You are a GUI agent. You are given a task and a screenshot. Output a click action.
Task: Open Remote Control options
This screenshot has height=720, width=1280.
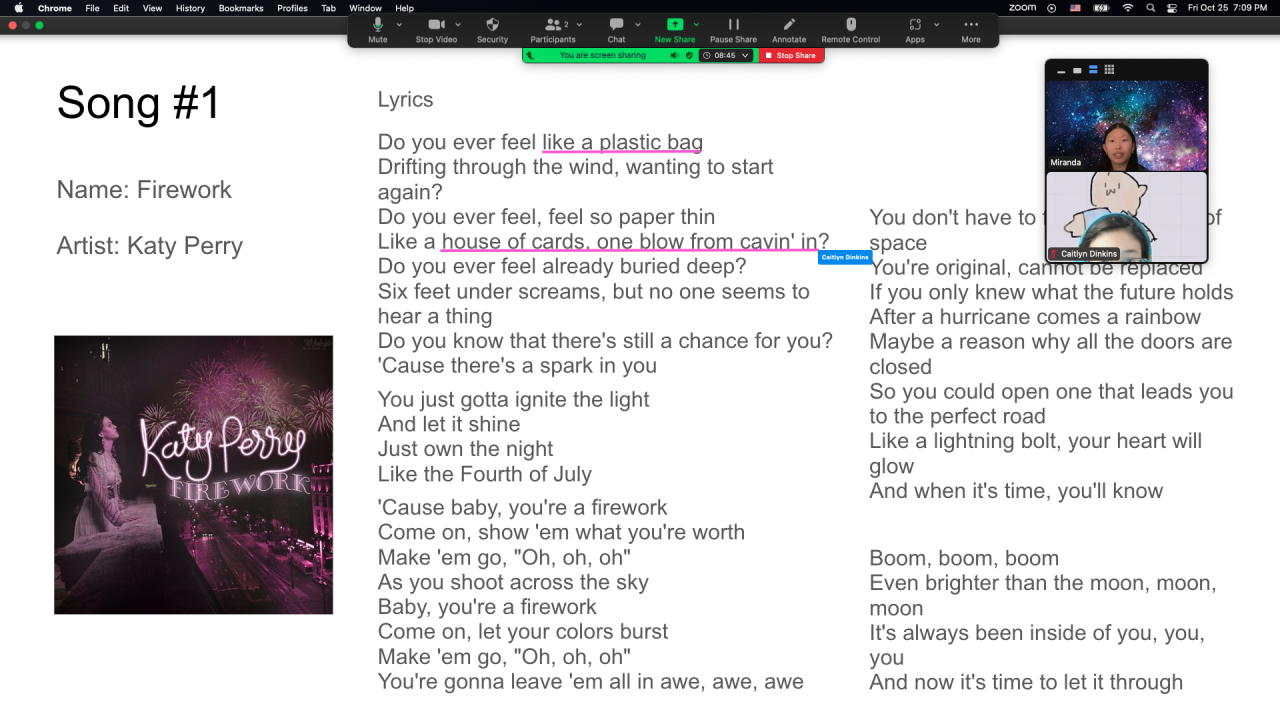coord(851,29)
